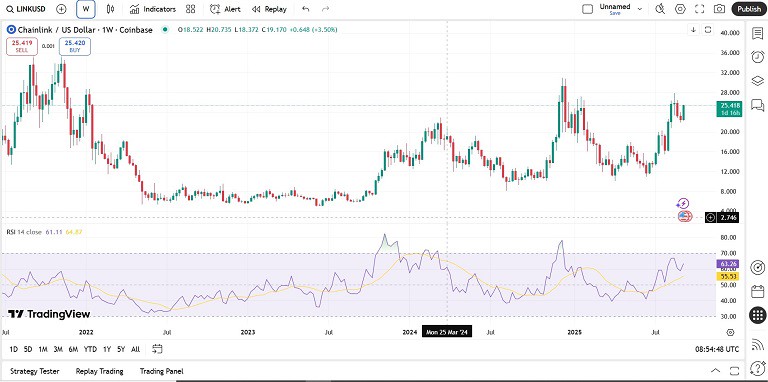Image resolution: width=768 pixels, height=382 pixels.
Task: Click the Publish button
Action: coord(748,9)
